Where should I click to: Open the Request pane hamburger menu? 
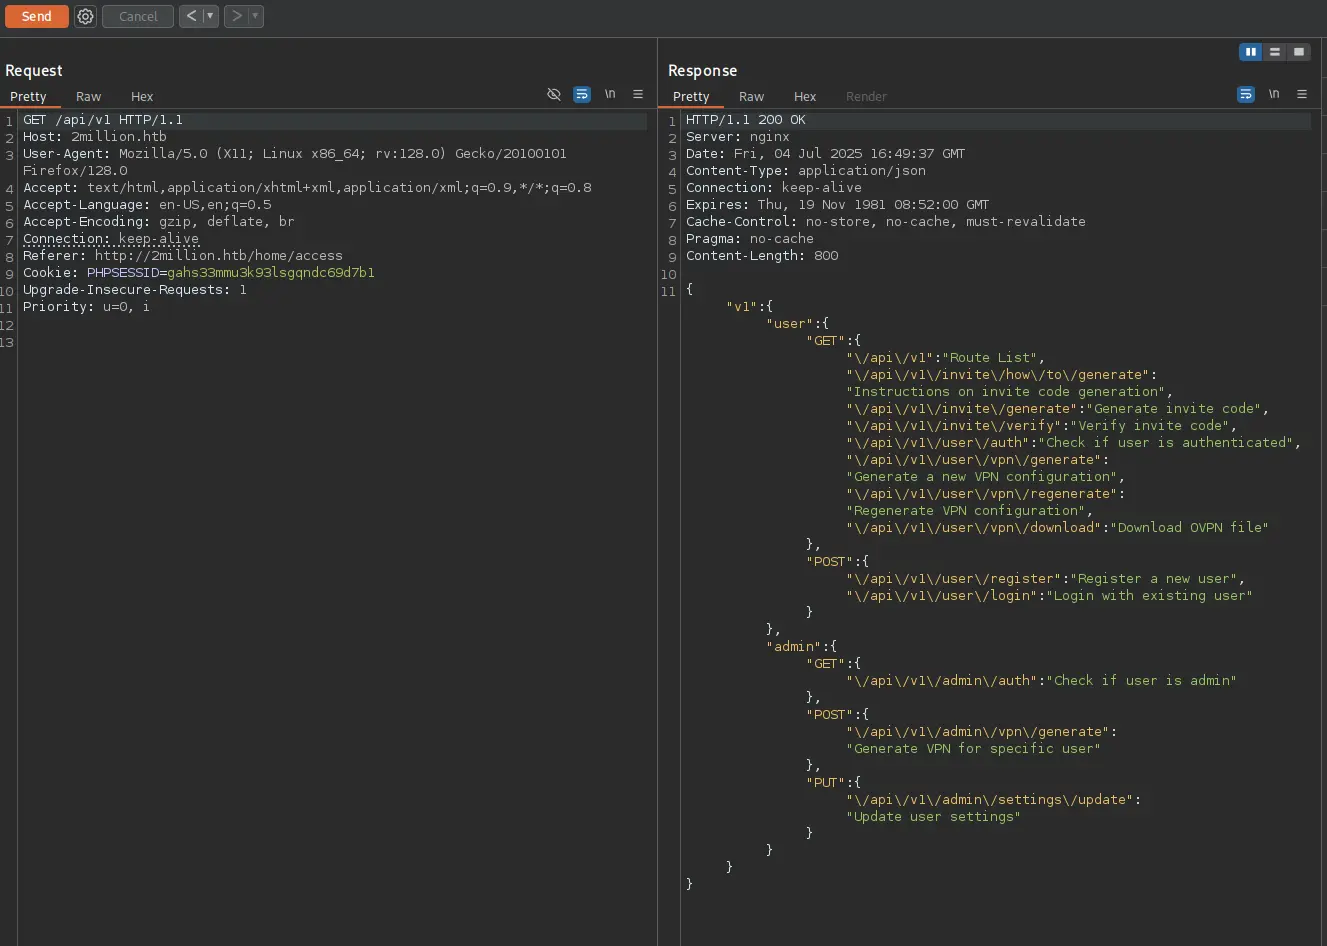(638, 94)
